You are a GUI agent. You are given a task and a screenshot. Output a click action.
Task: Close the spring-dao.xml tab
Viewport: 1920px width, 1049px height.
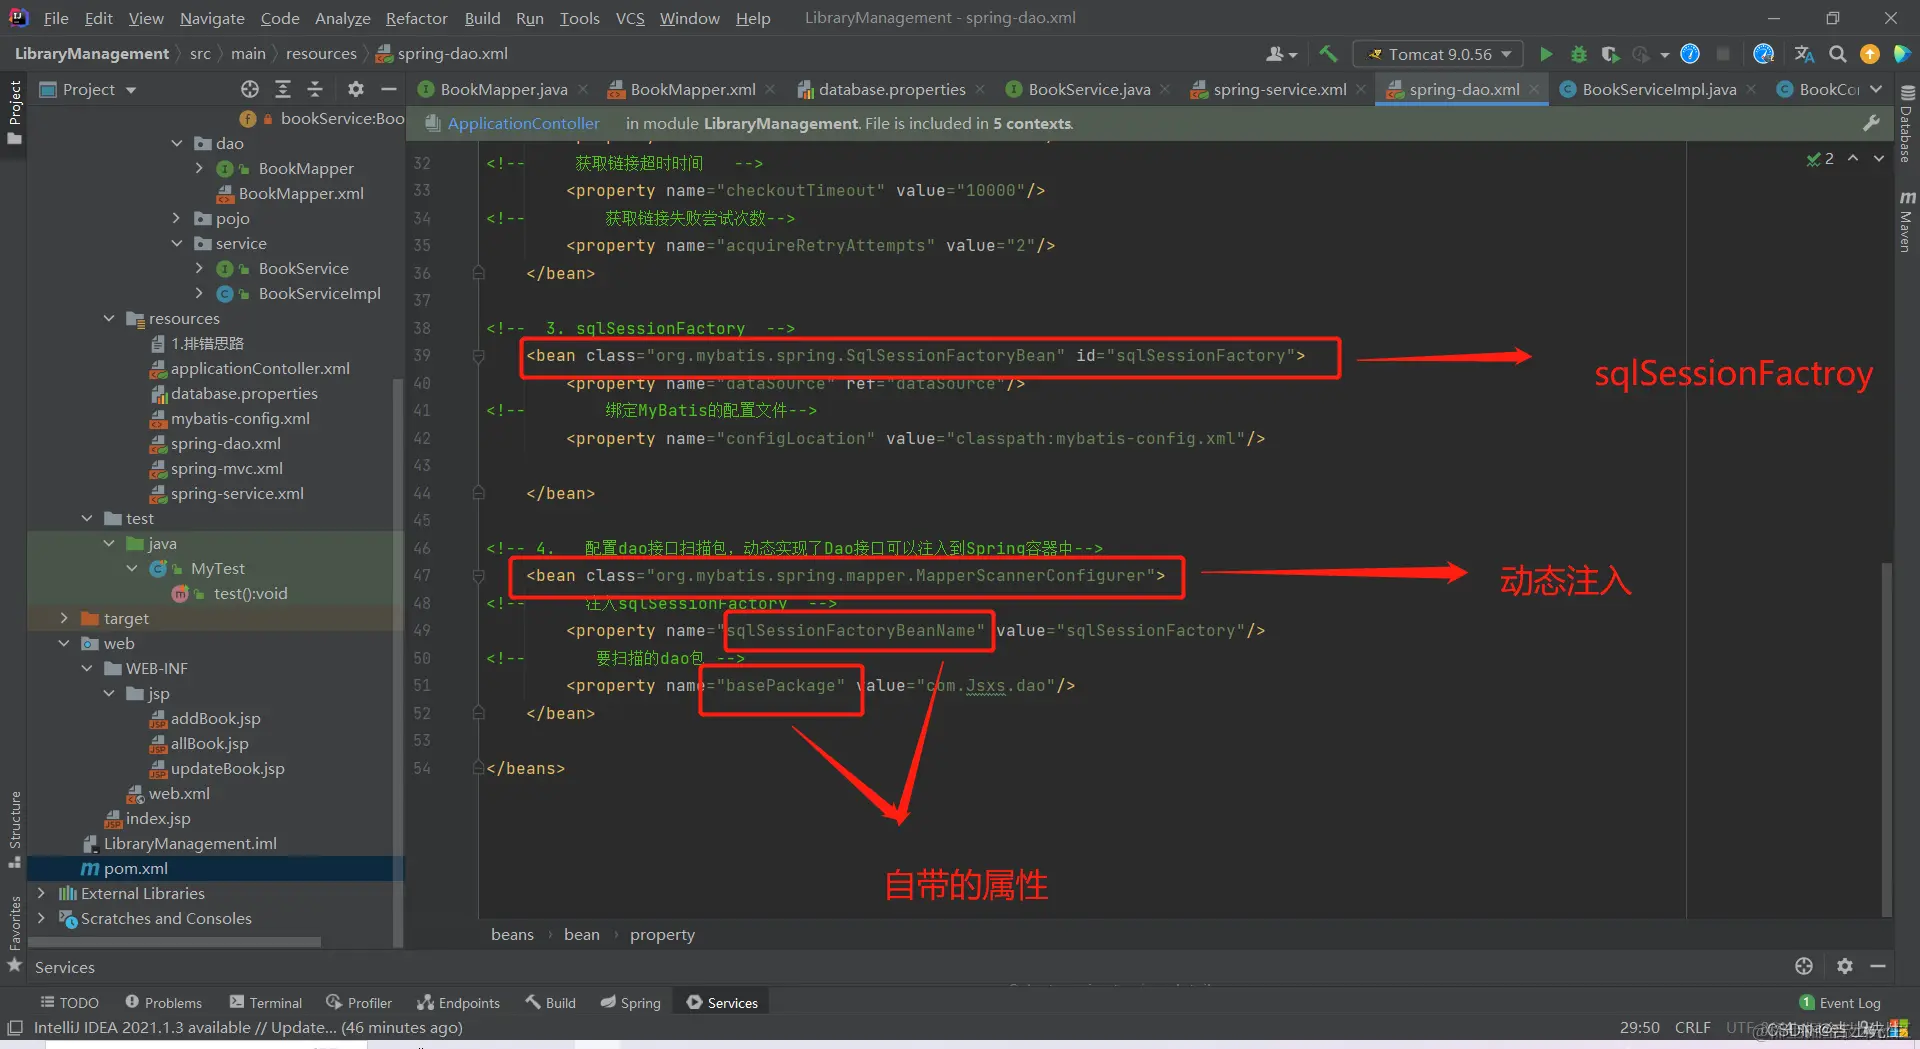[x=1534, y=89]
